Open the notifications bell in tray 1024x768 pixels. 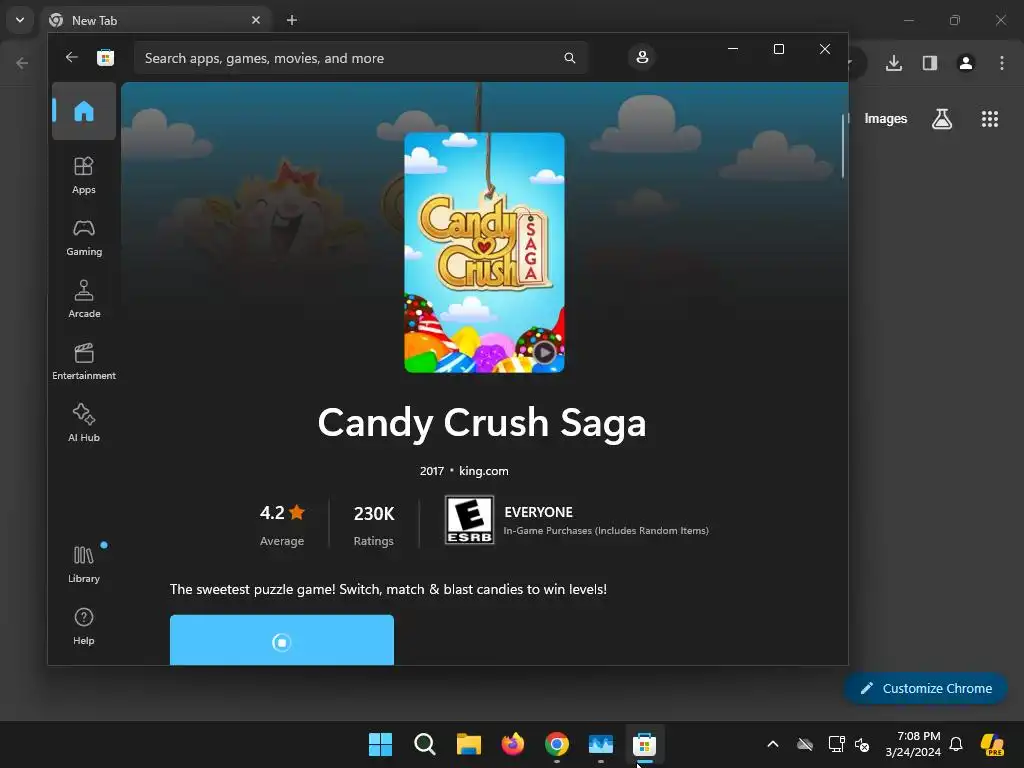(956, 744)
